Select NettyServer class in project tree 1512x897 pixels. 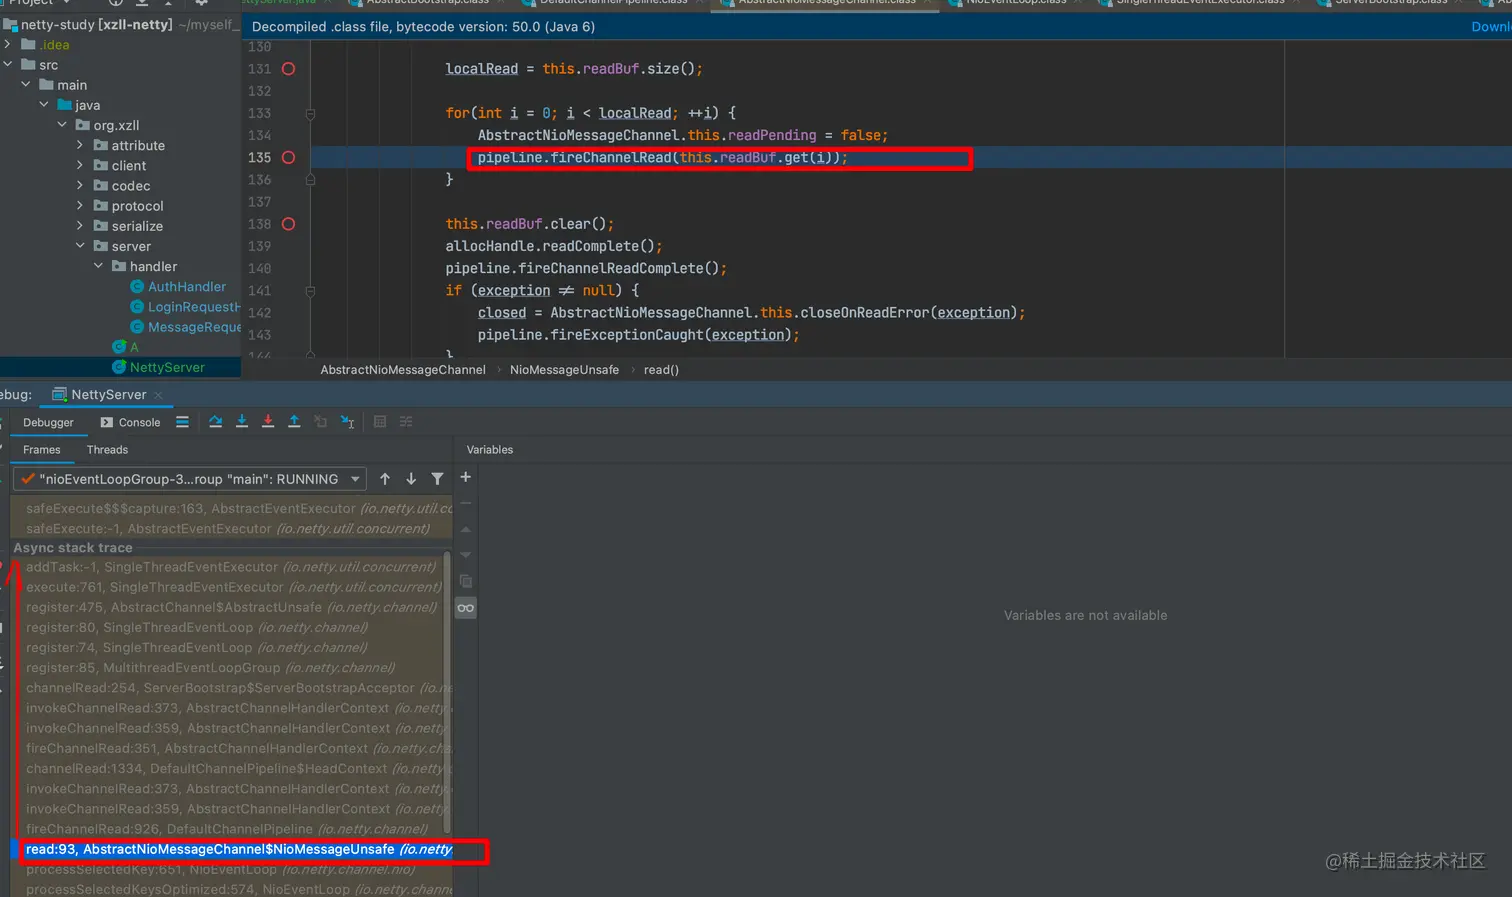pos(166,368)
